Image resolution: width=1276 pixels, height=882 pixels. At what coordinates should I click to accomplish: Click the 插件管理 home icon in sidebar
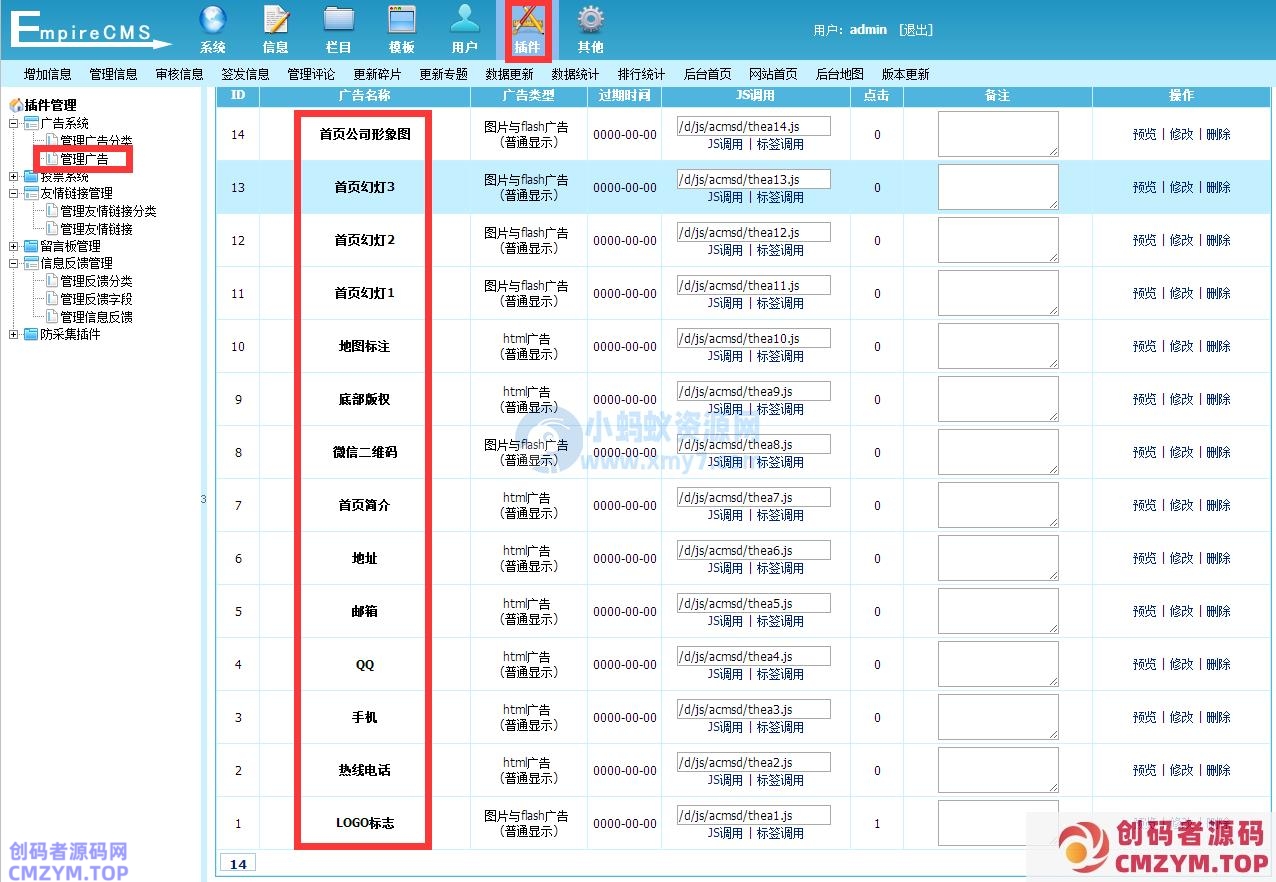[16, 105]
